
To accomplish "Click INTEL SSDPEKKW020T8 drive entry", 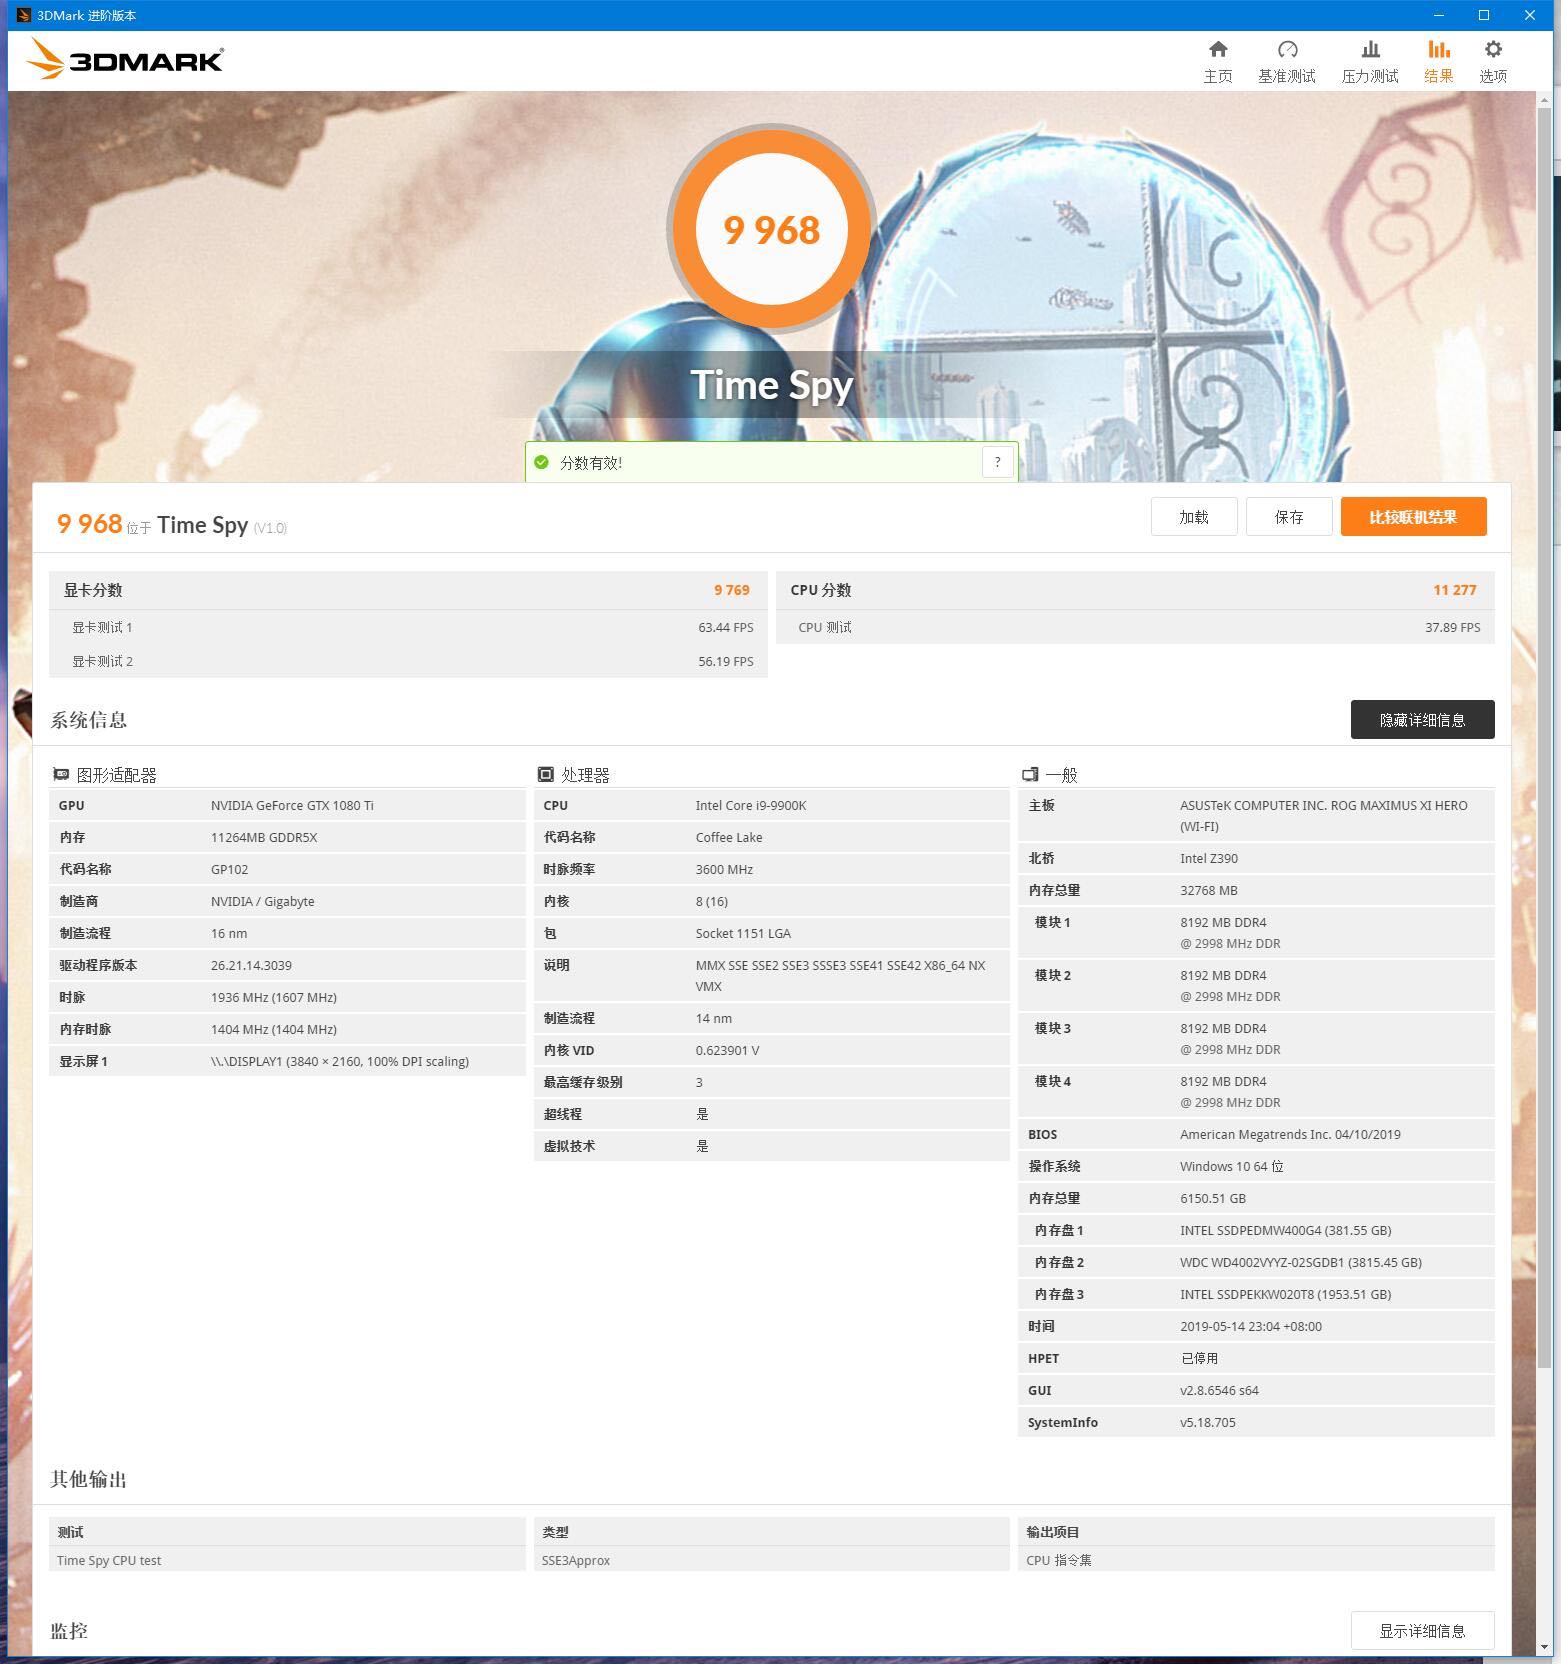I will (x=1285, y=1294).
